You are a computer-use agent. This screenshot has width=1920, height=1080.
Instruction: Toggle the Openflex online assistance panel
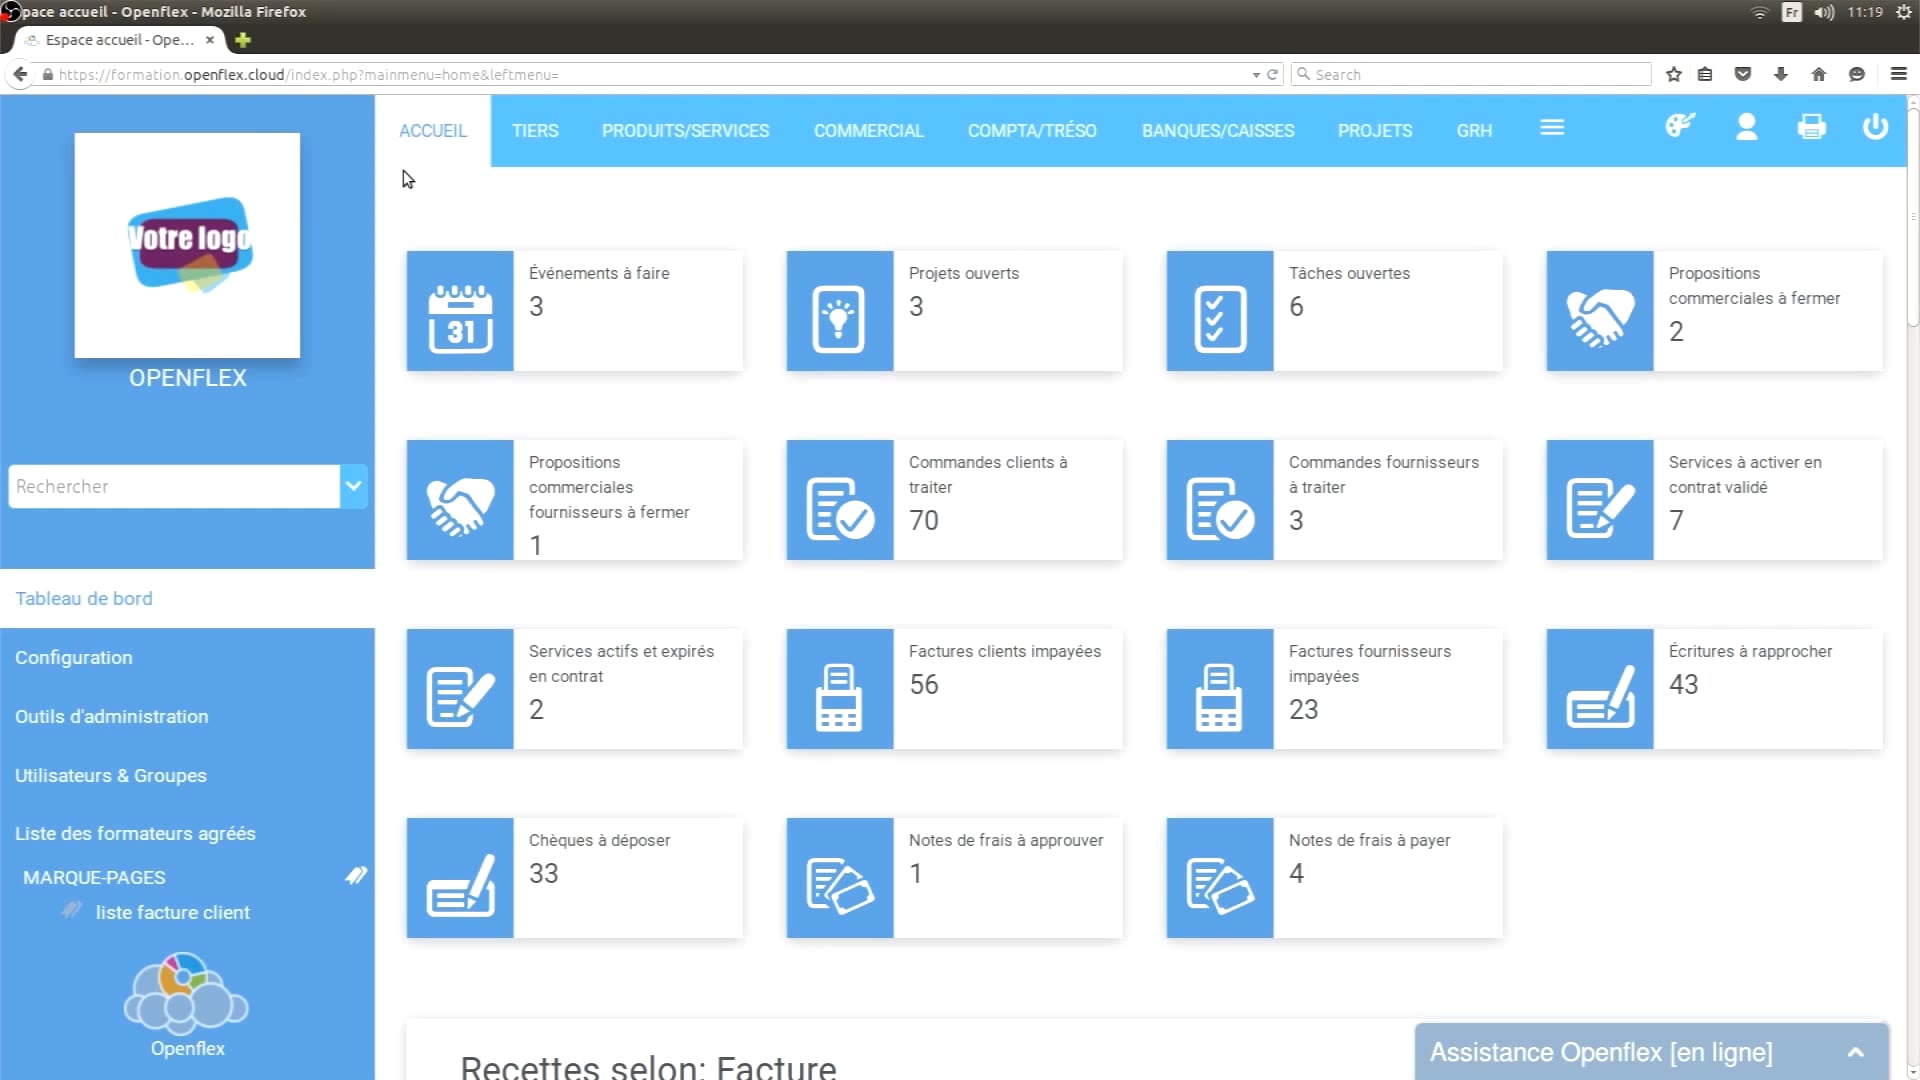[x=1855, y=1051]
